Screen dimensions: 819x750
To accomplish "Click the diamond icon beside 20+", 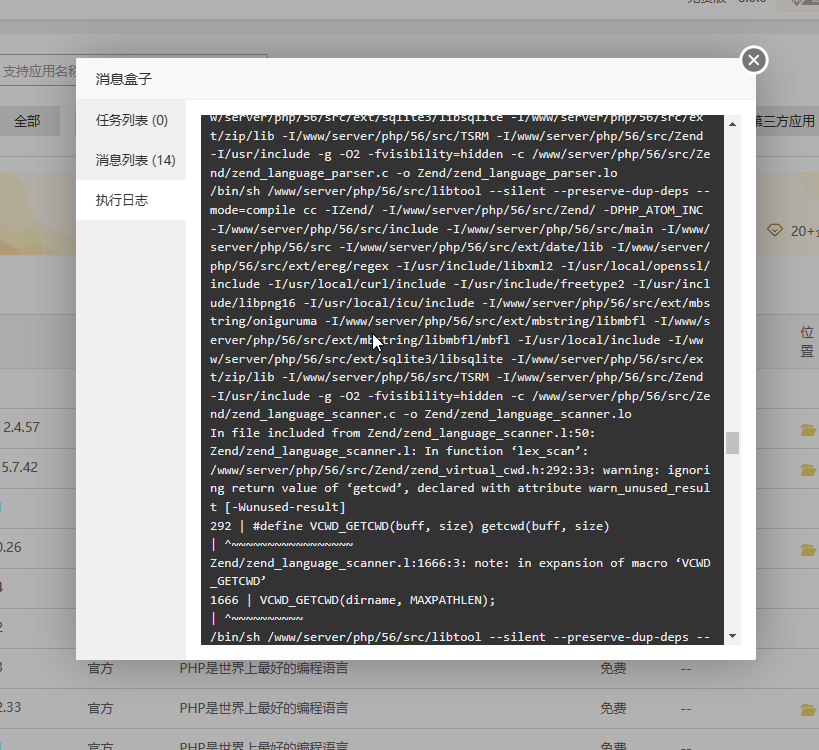I will coord(775,230).
